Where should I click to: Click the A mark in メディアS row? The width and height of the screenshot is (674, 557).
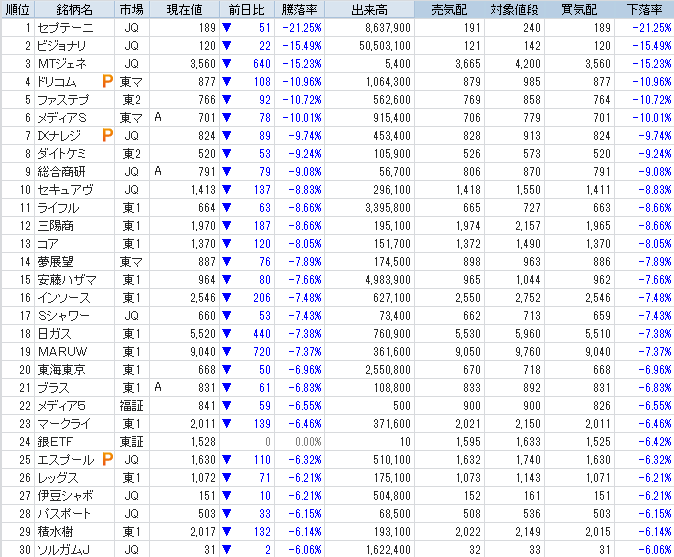click(158, 117)
